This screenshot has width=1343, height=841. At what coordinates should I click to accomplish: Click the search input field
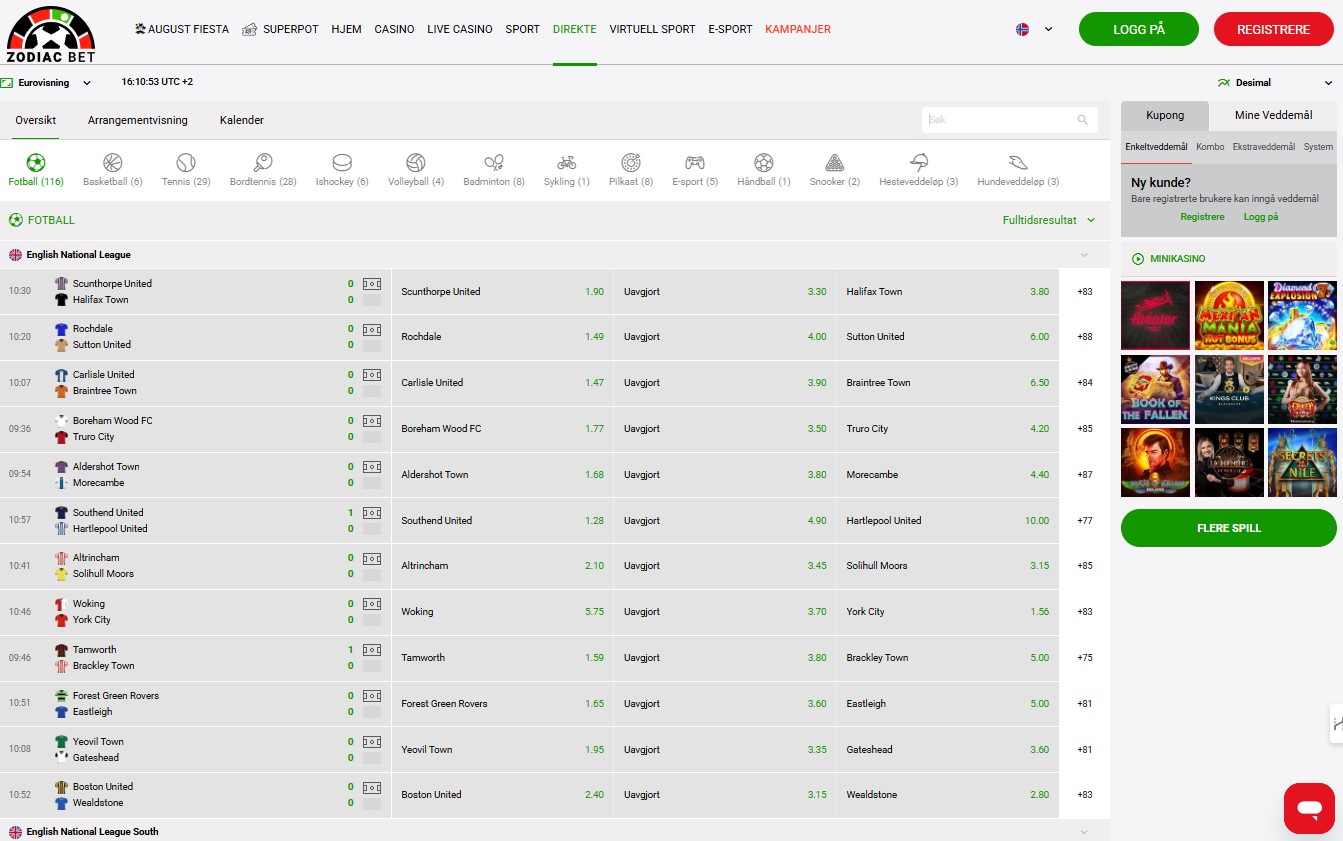tap(1000, 120)
